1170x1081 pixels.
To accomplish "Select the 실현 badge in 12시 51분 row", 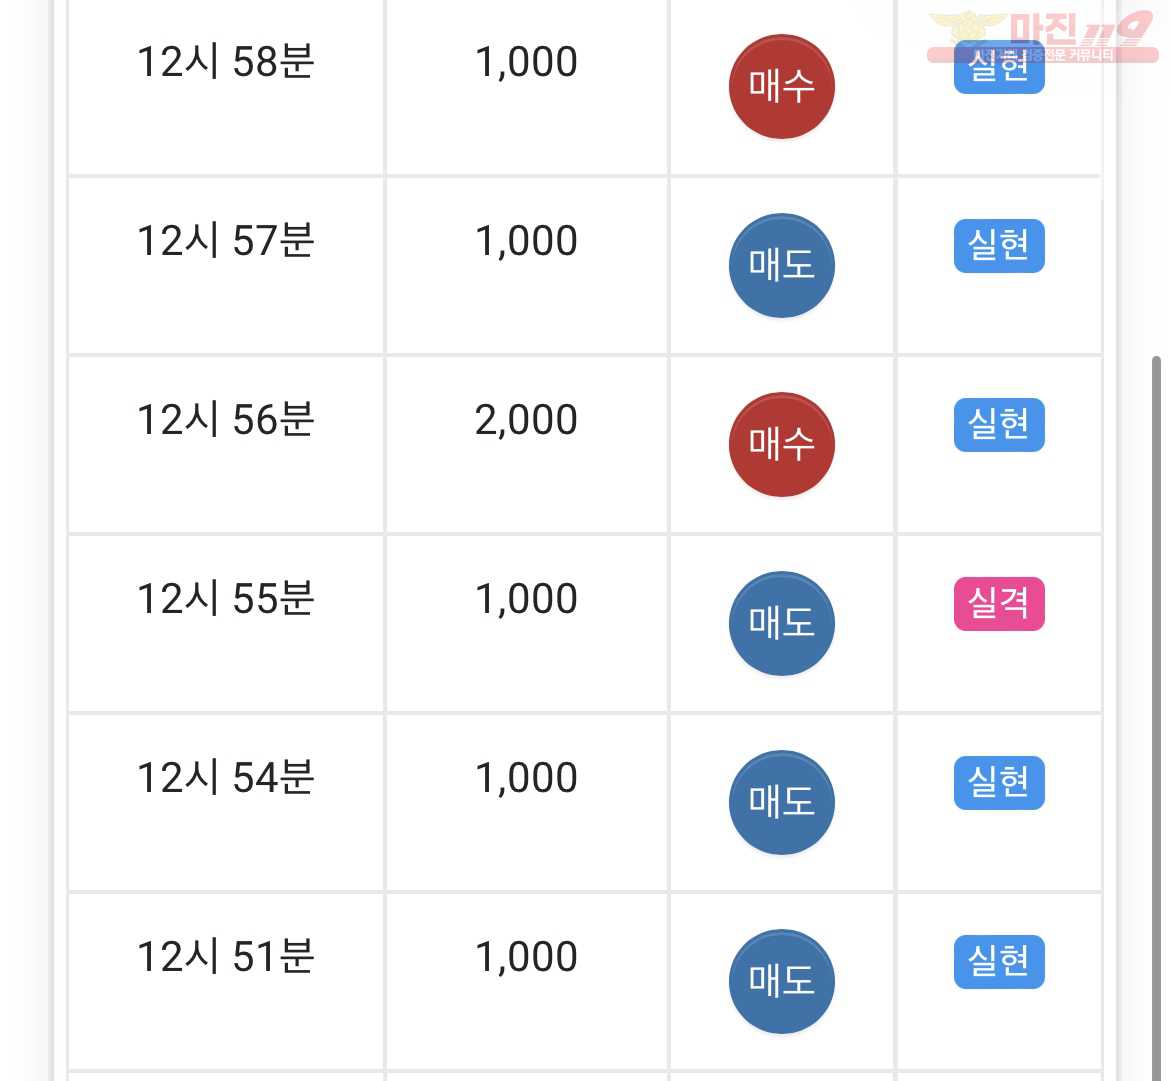I will (999, 962).
